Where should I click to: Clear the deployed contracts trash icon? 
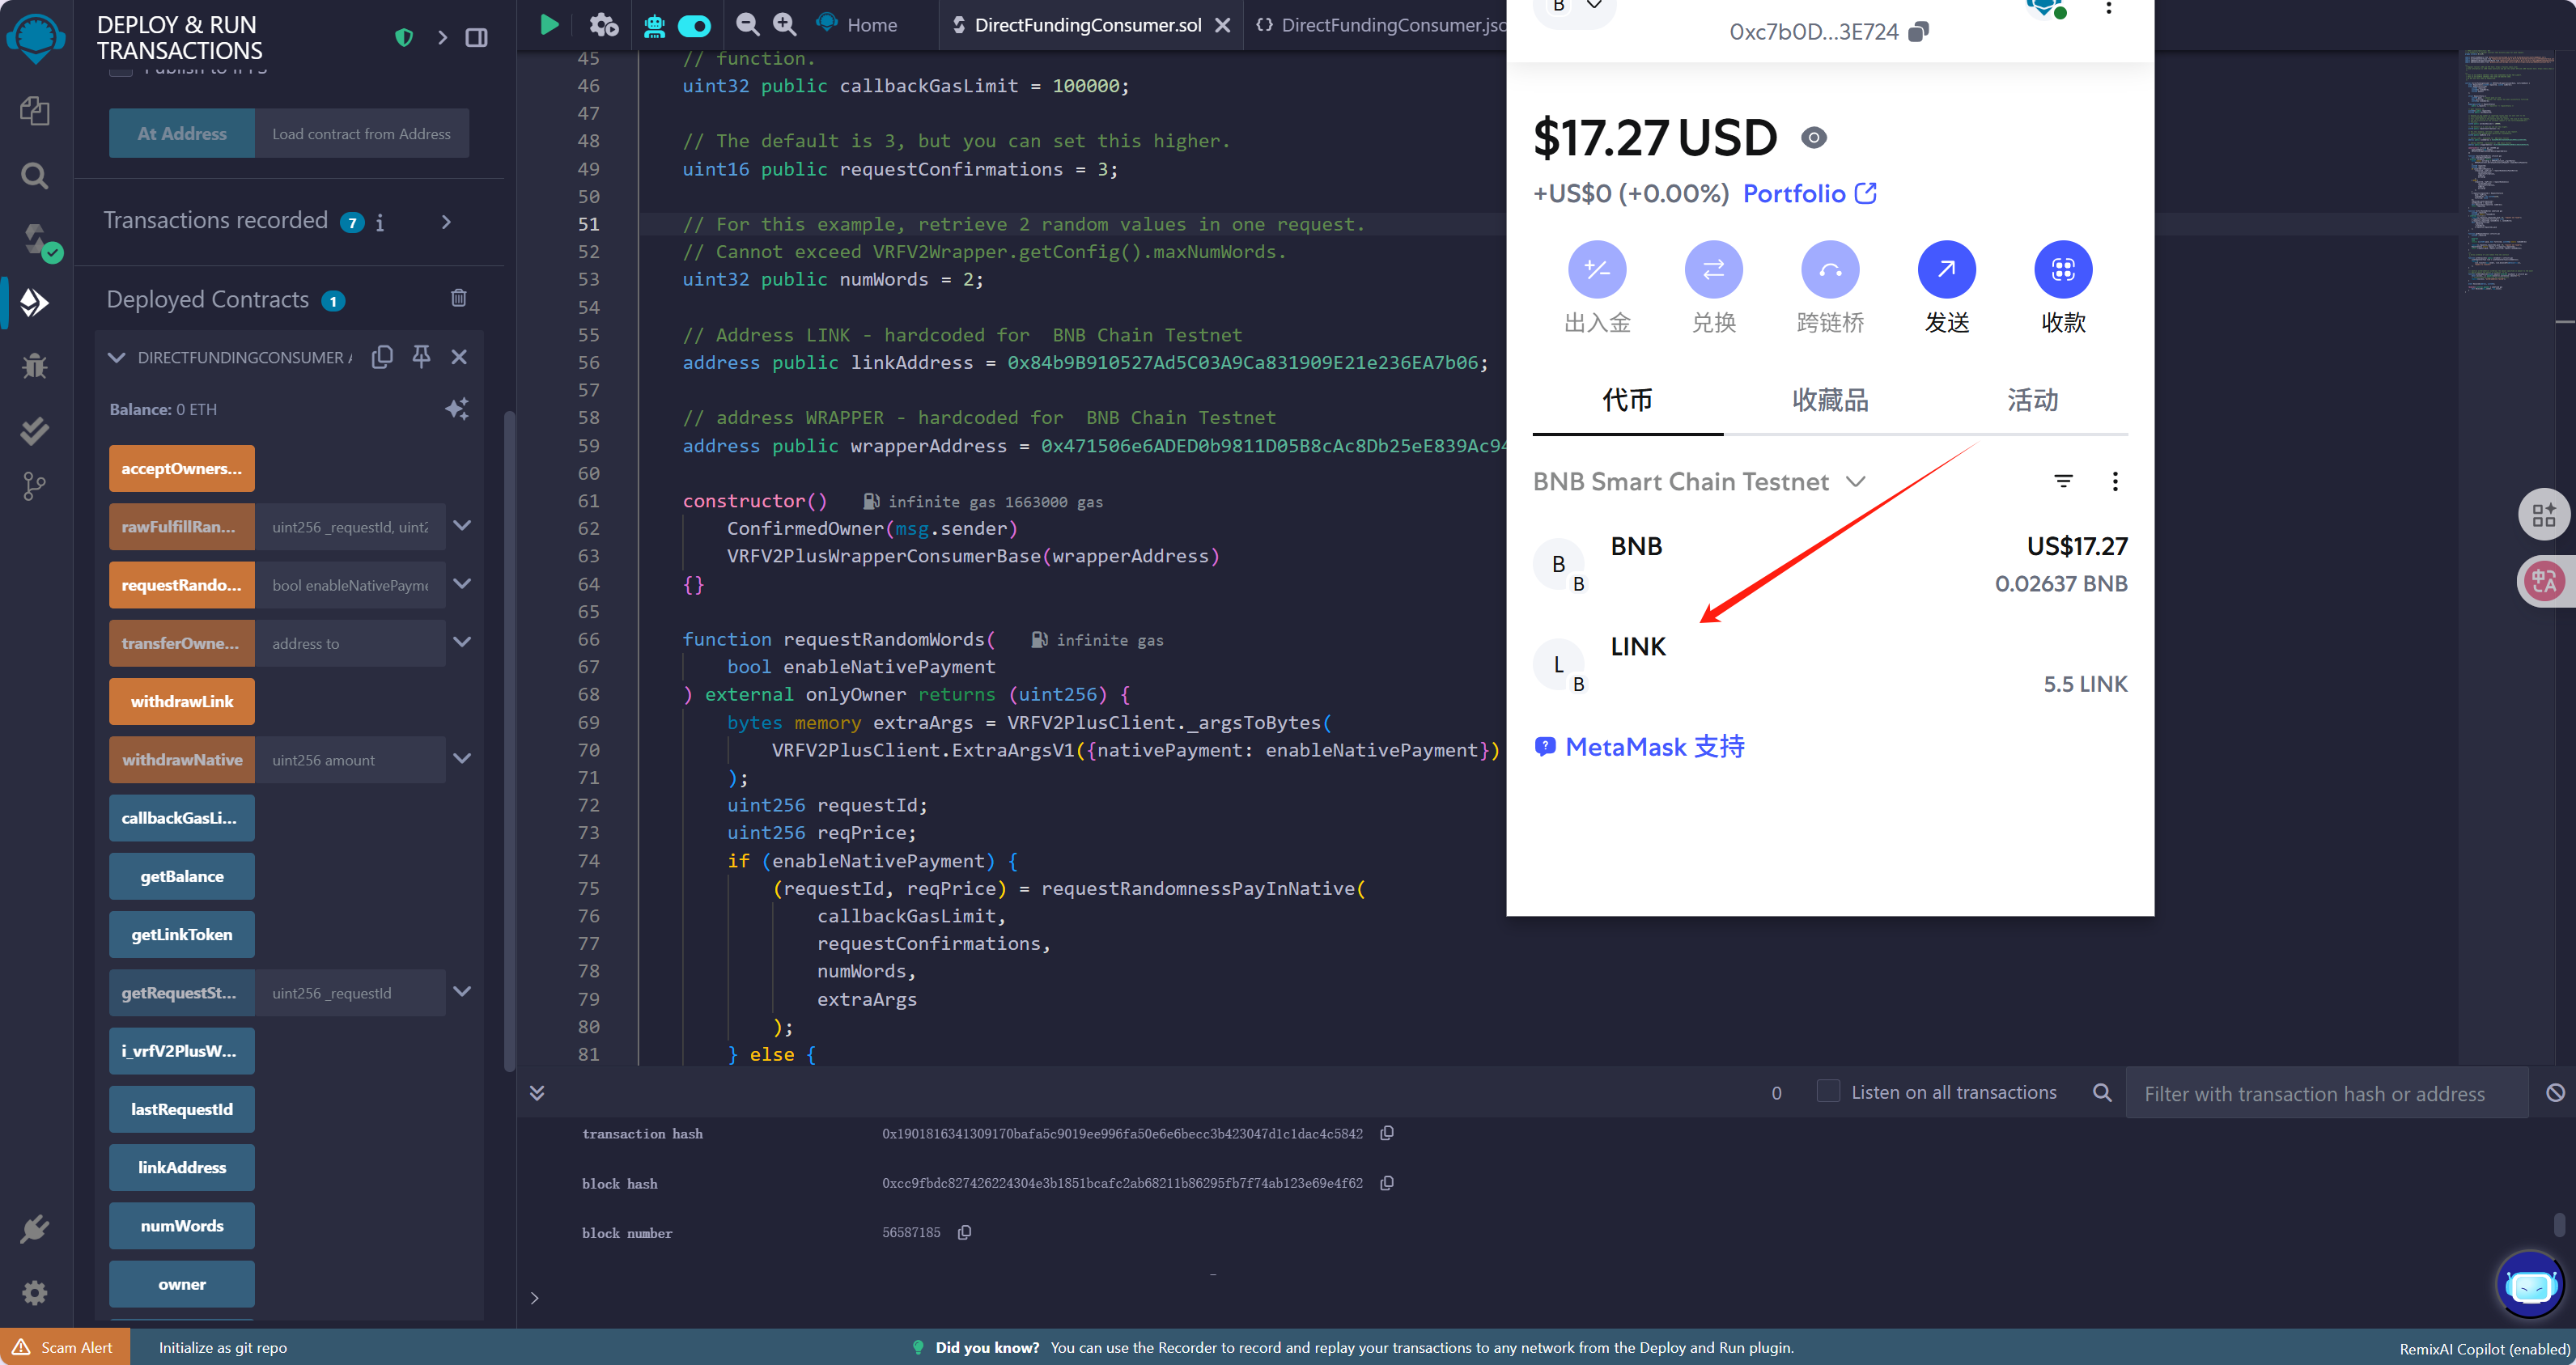(x=459, y=298)
